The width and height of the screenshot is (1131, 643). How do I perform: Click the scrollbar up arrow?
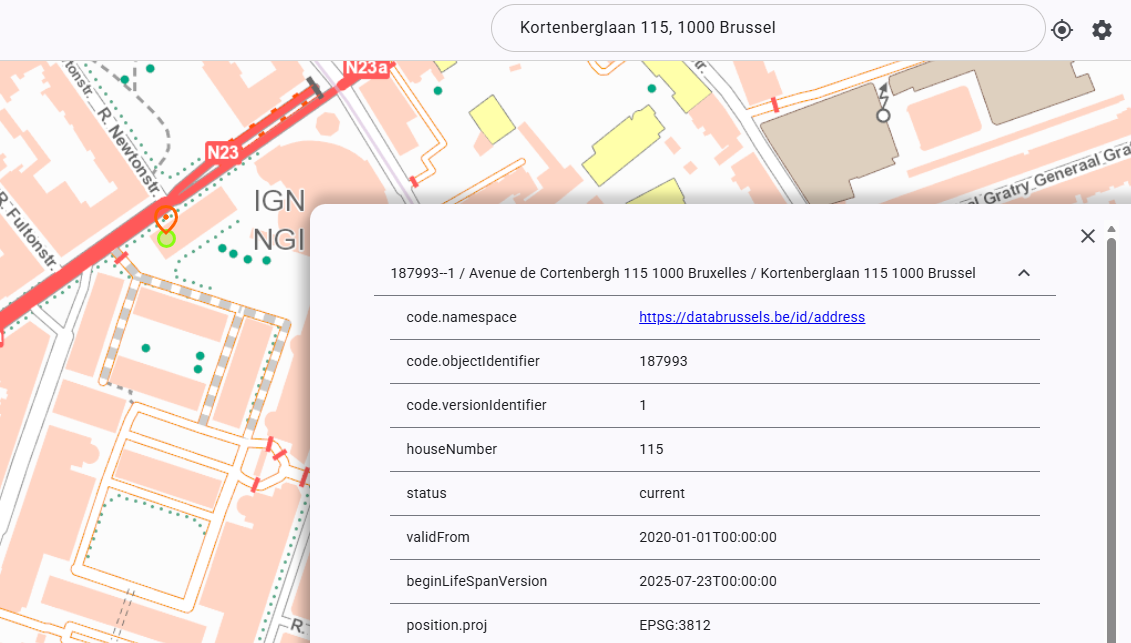pos(1112,229)
